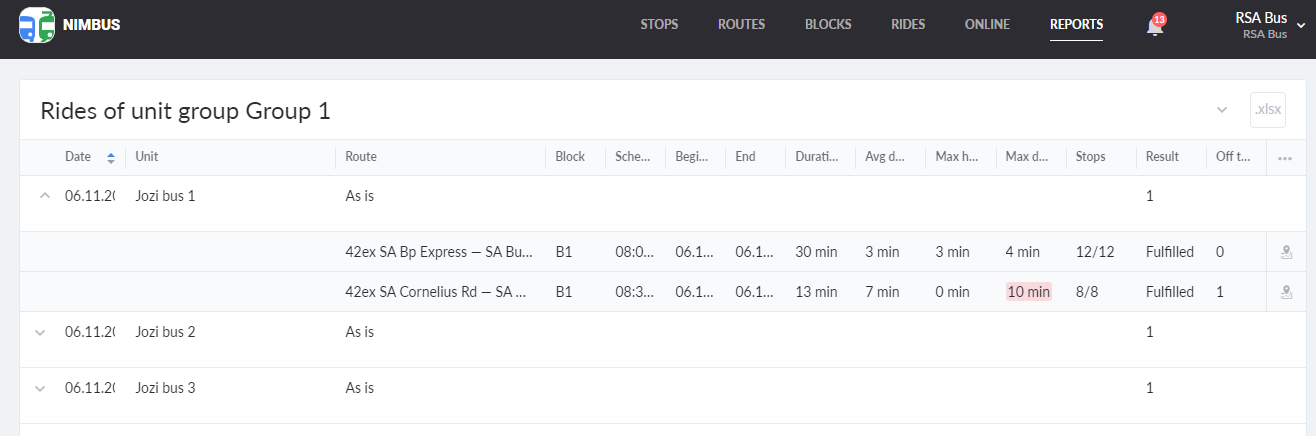Show map track for 42ex SA Cornelius Rd ride
Image resolution: width=1316 pixels, height=436 pixels.
[x=1286, y=293]
